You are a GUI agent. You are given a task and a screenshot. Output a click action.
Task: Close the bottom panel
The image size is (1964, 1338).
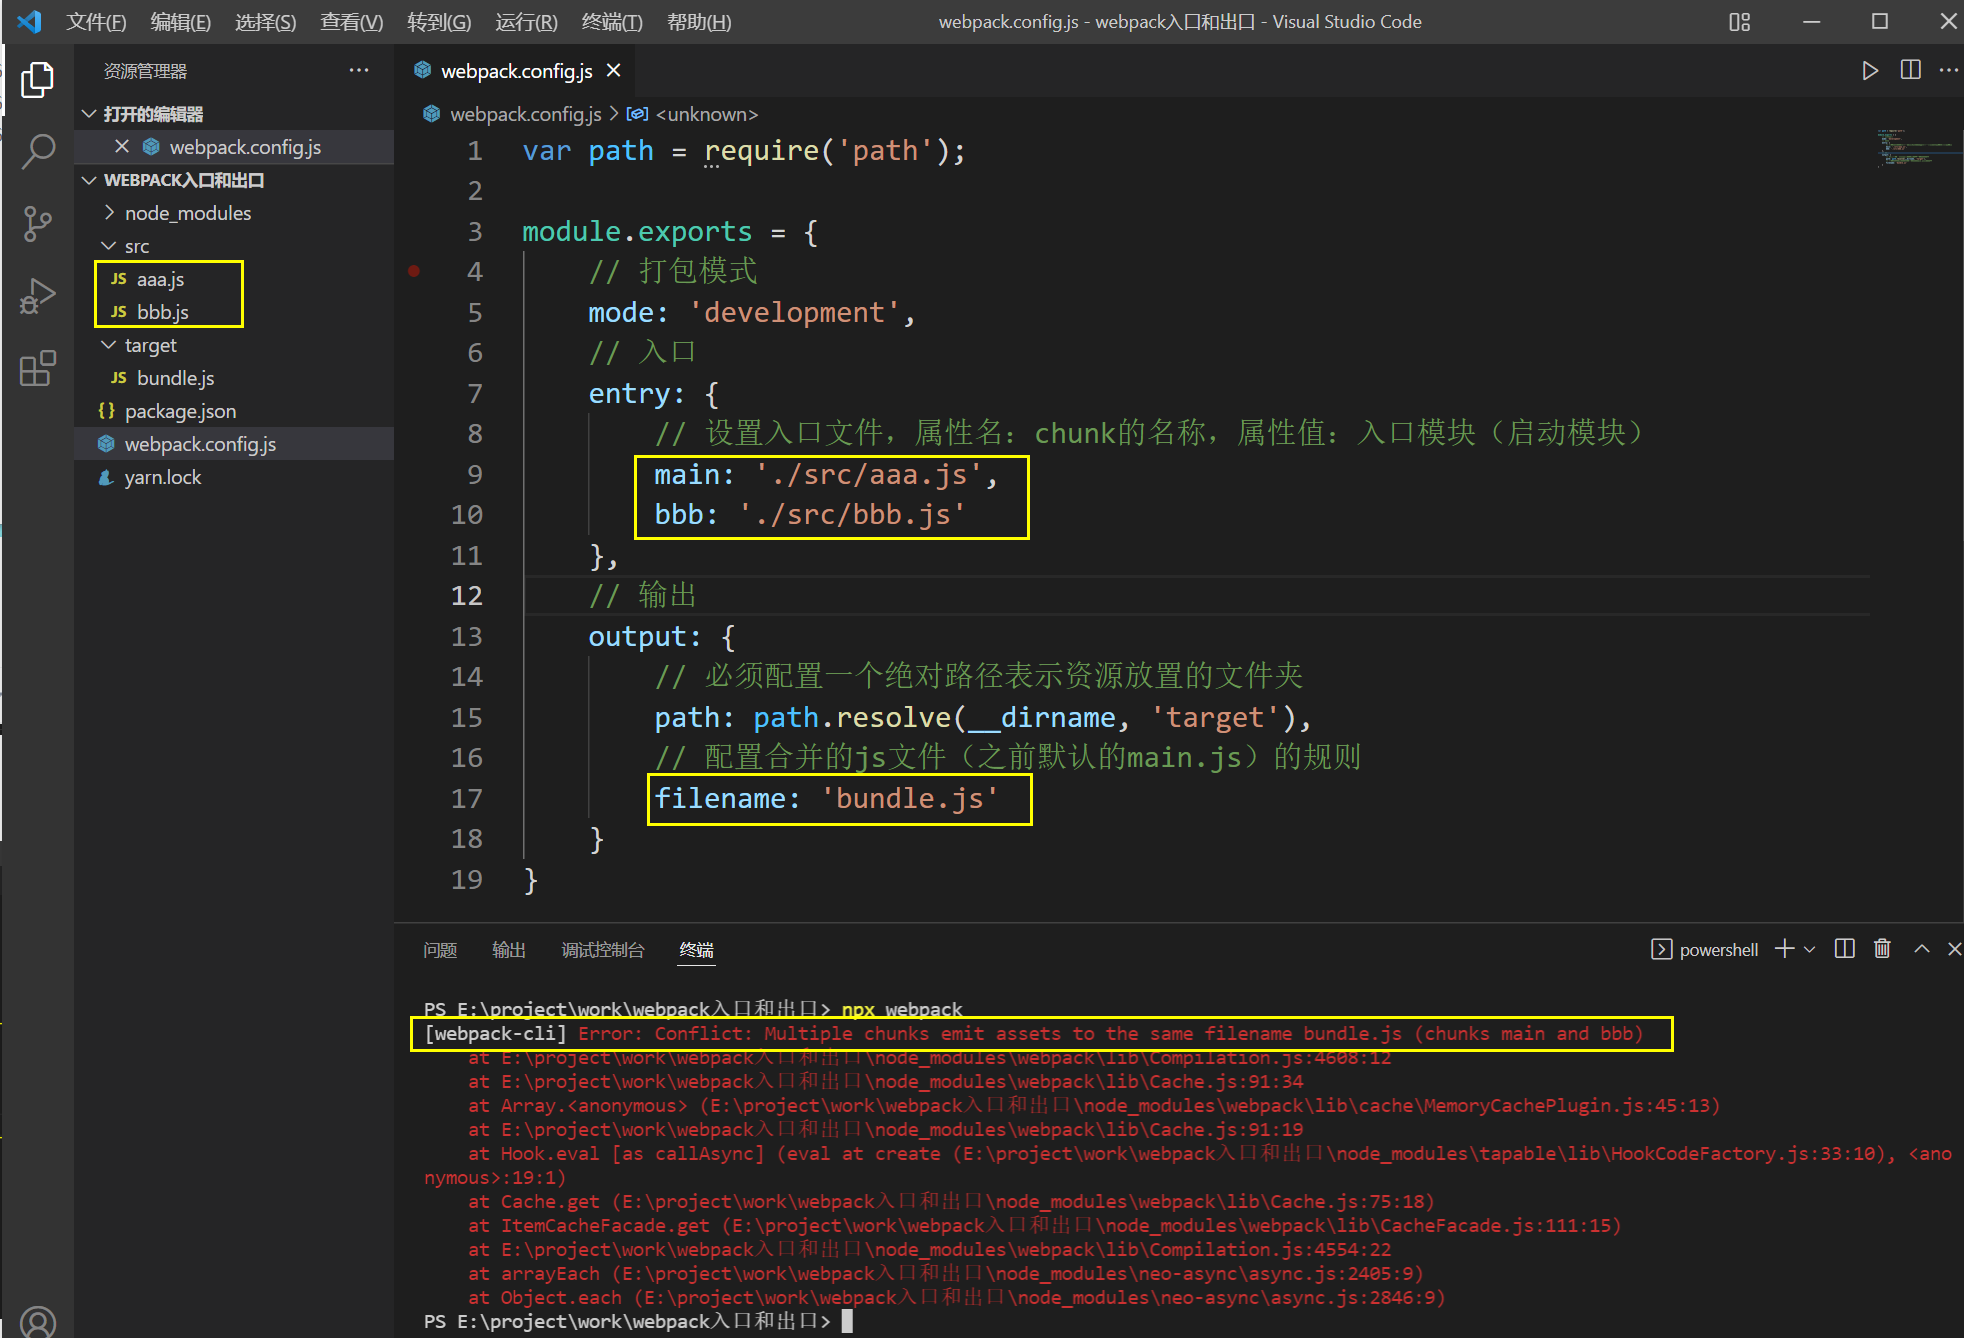1953,949
